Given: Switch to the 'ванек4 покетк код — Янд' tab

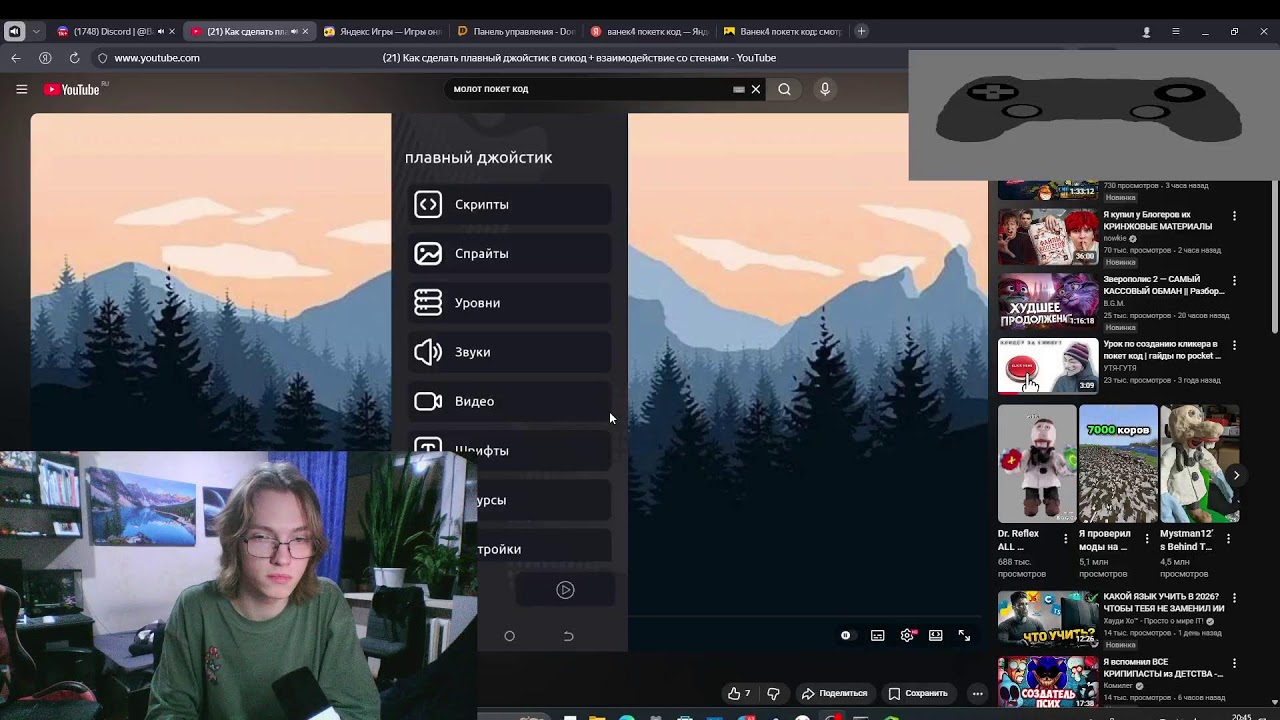Looking at the screenshot, I should (650, 32).
